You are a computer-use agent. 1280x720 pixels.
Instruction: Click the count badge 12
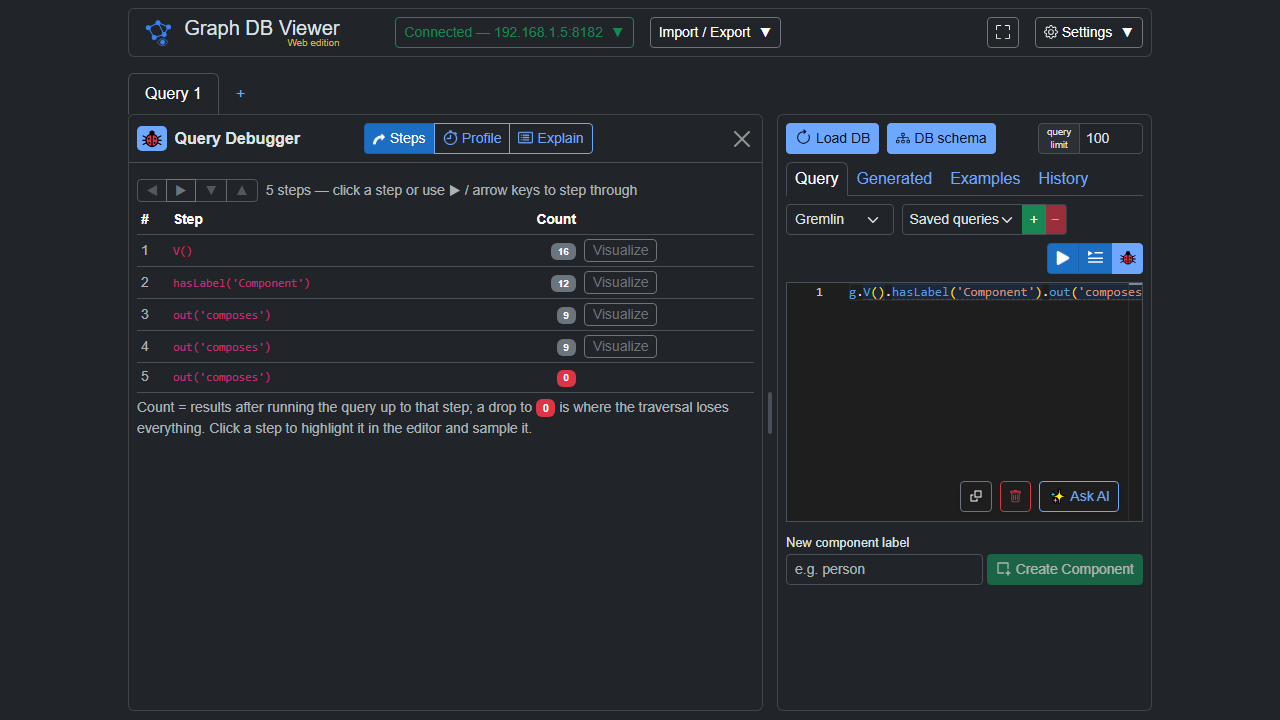(x=563, y=284)
